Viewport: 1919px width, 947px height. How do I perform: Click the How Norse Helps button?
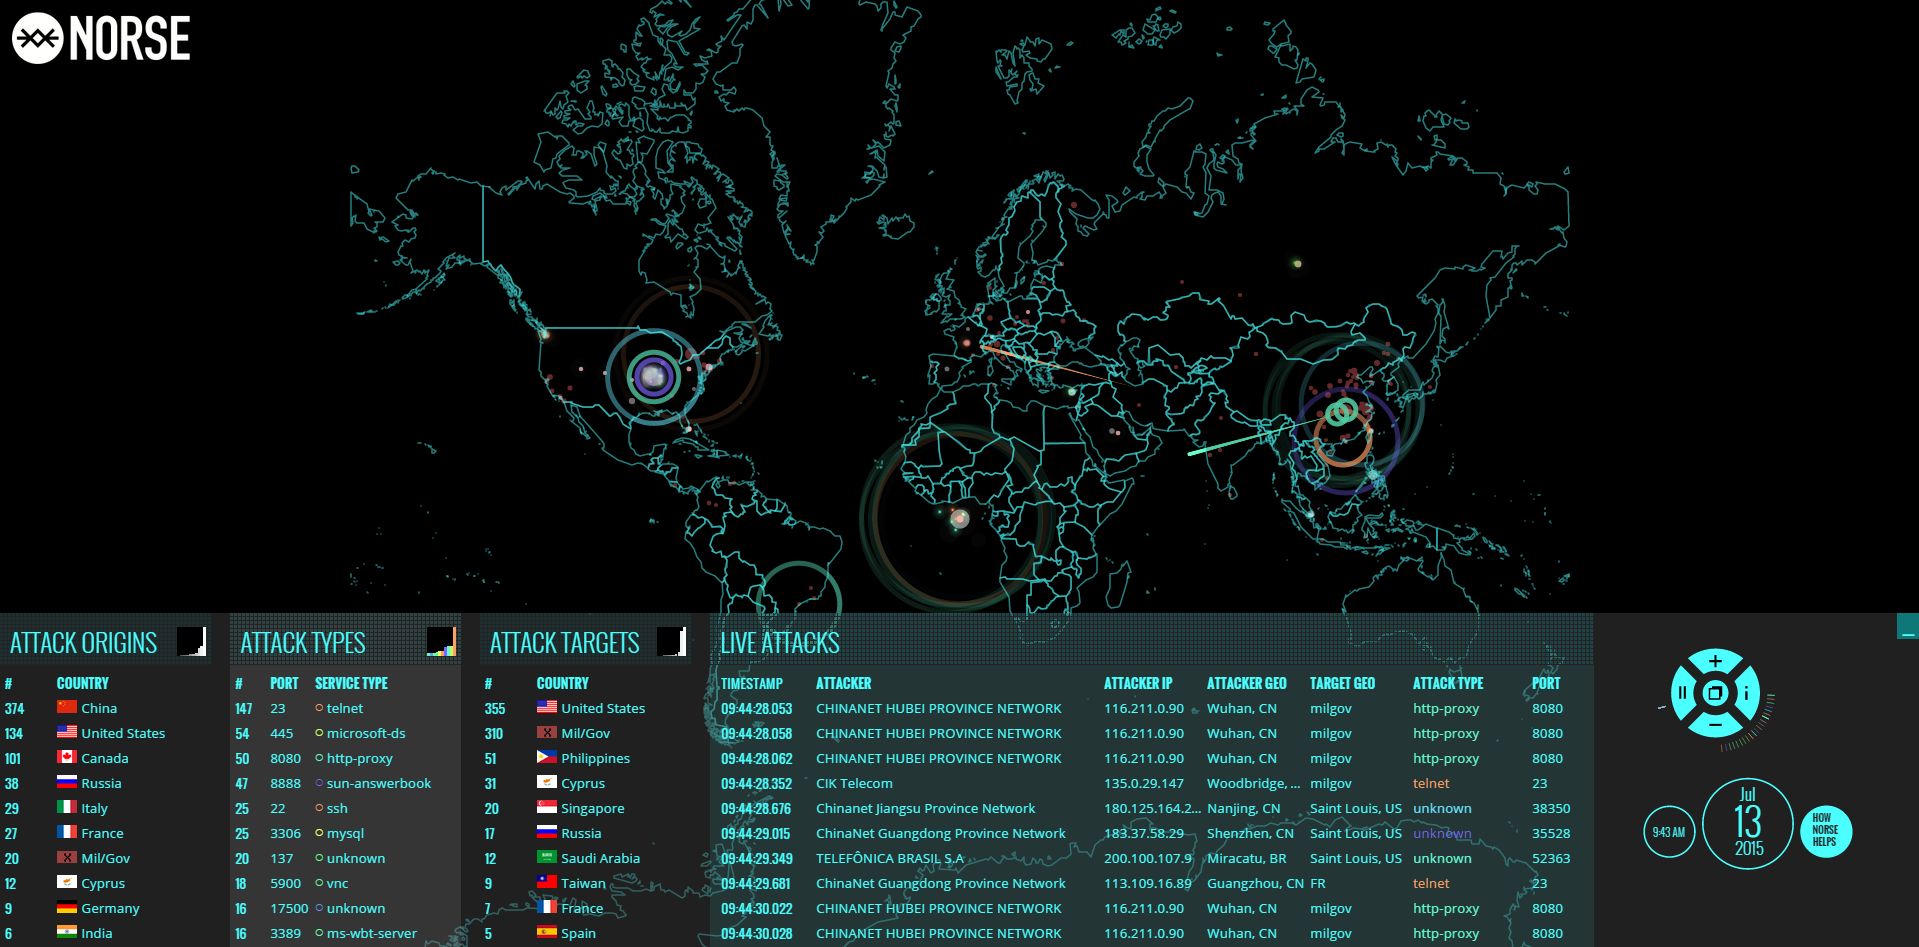[1825, 830]
